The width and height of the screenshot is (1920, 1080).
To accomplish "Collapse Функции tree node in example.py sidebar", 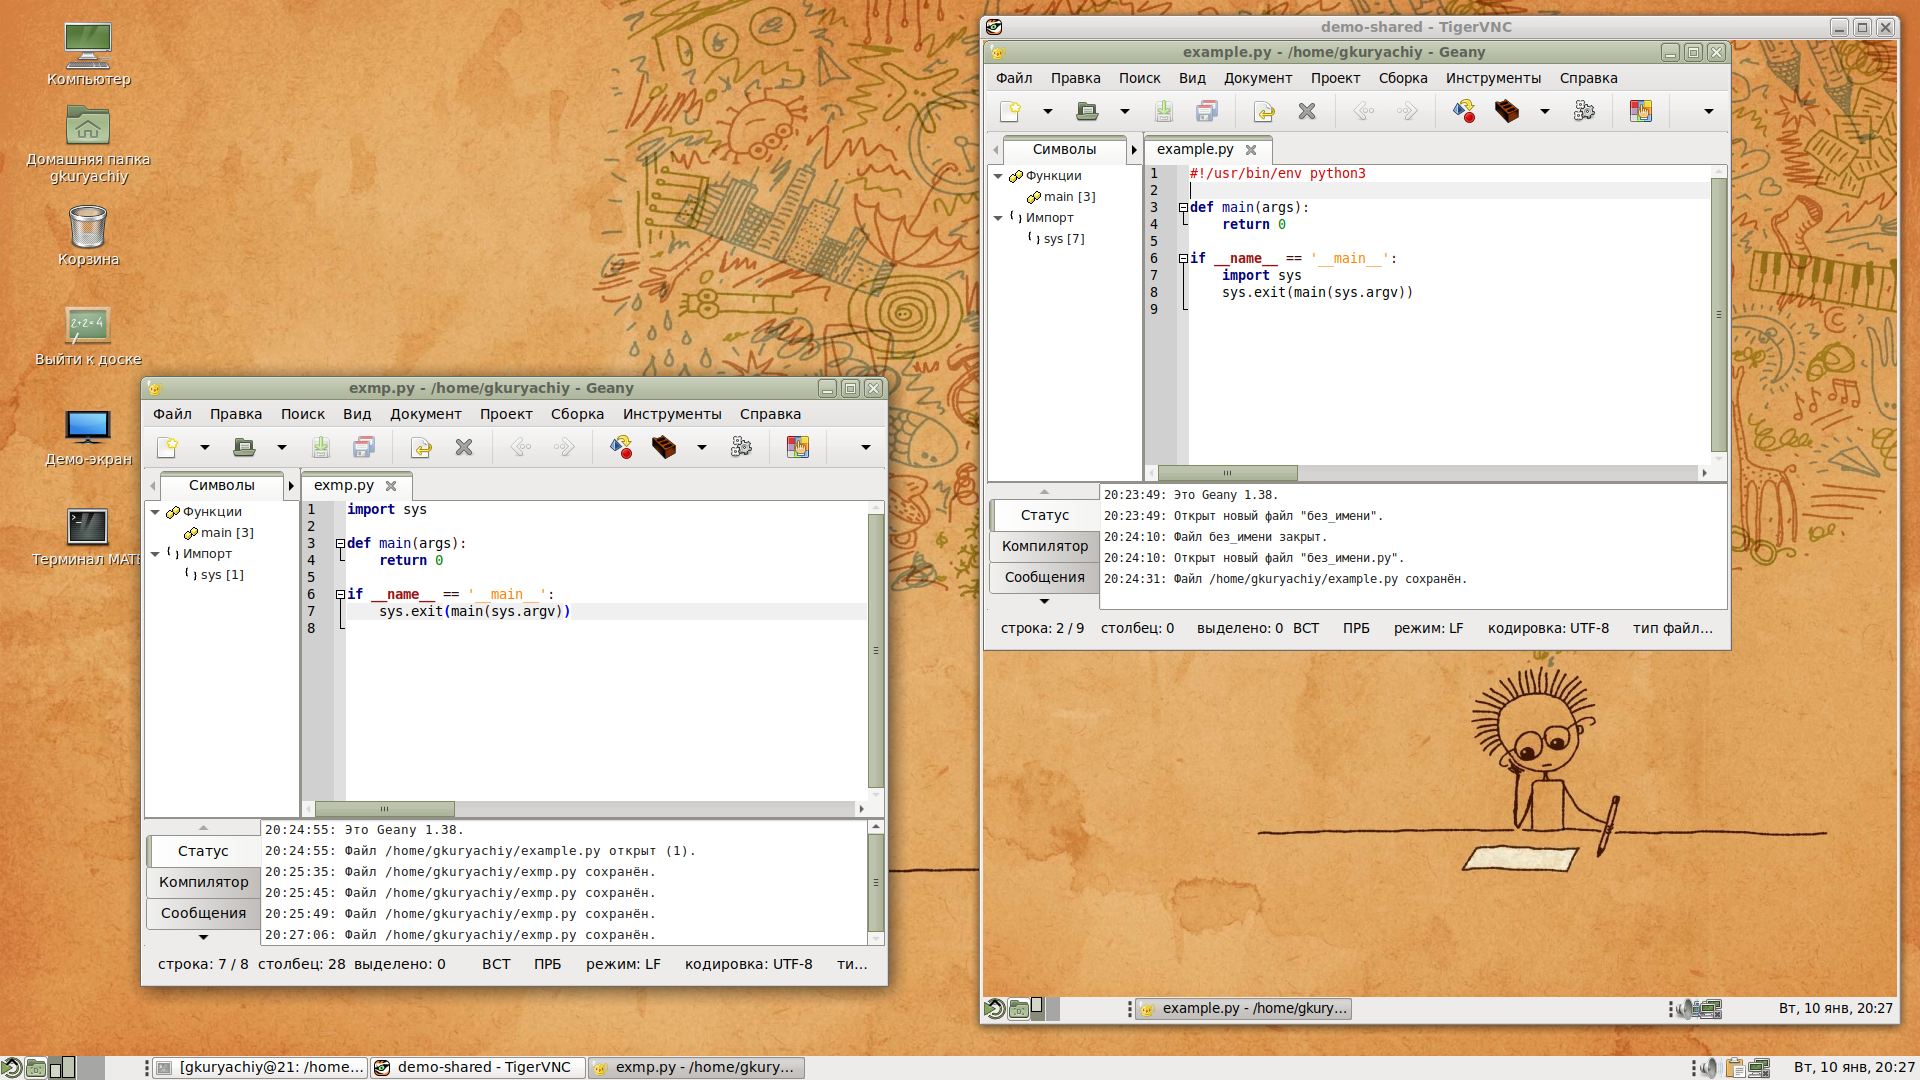I will click(x=998, y=176).
